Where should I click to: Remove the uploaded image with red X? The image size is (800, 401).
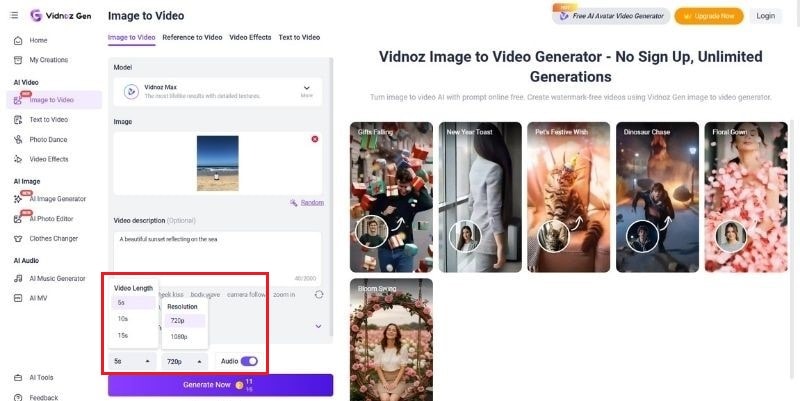pos(315,139)
